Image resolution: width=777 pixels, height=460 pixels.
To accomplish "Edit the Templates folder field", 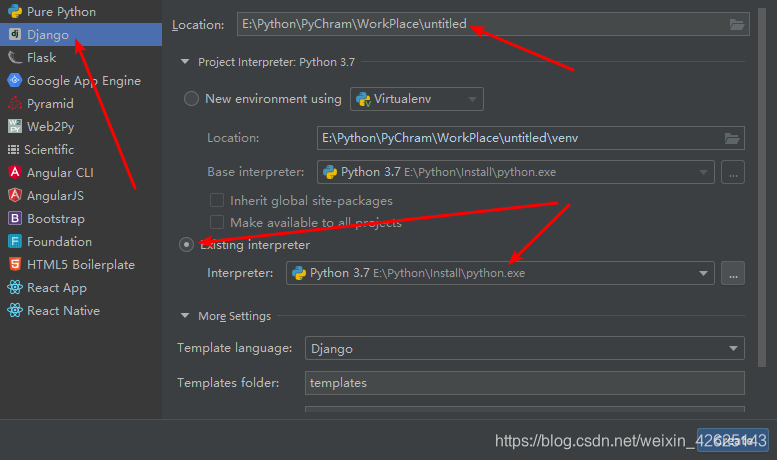I will pyautogui.click(x=525, y=383).
